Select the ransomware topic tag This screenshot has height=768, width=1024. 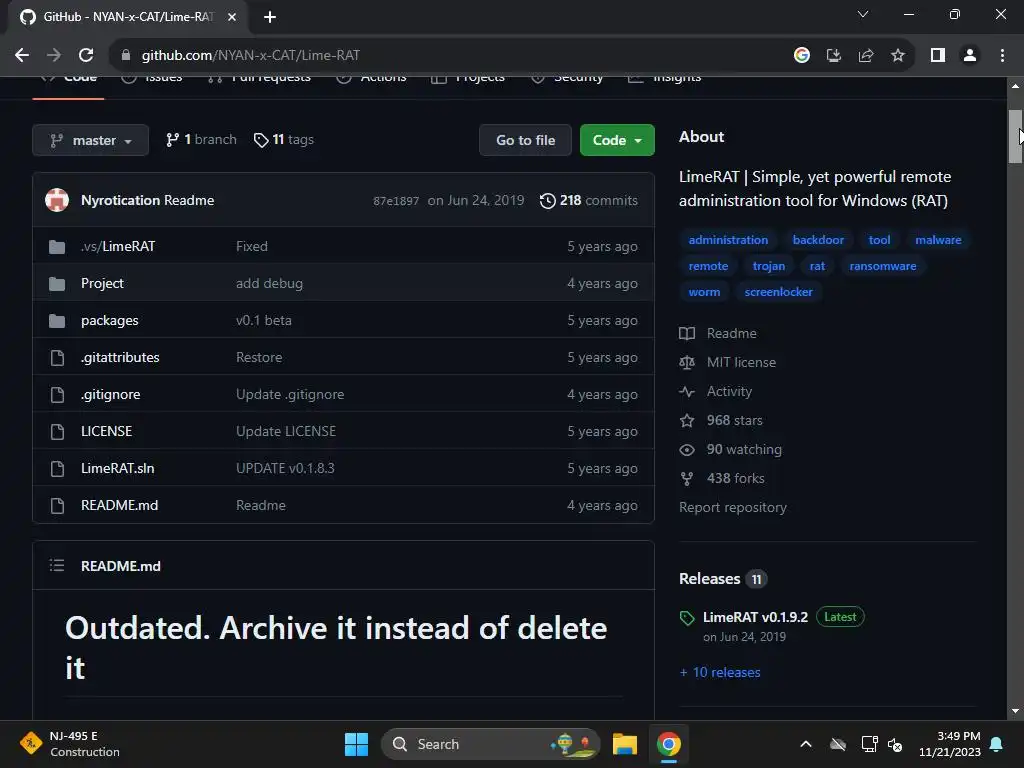point(882,266)
